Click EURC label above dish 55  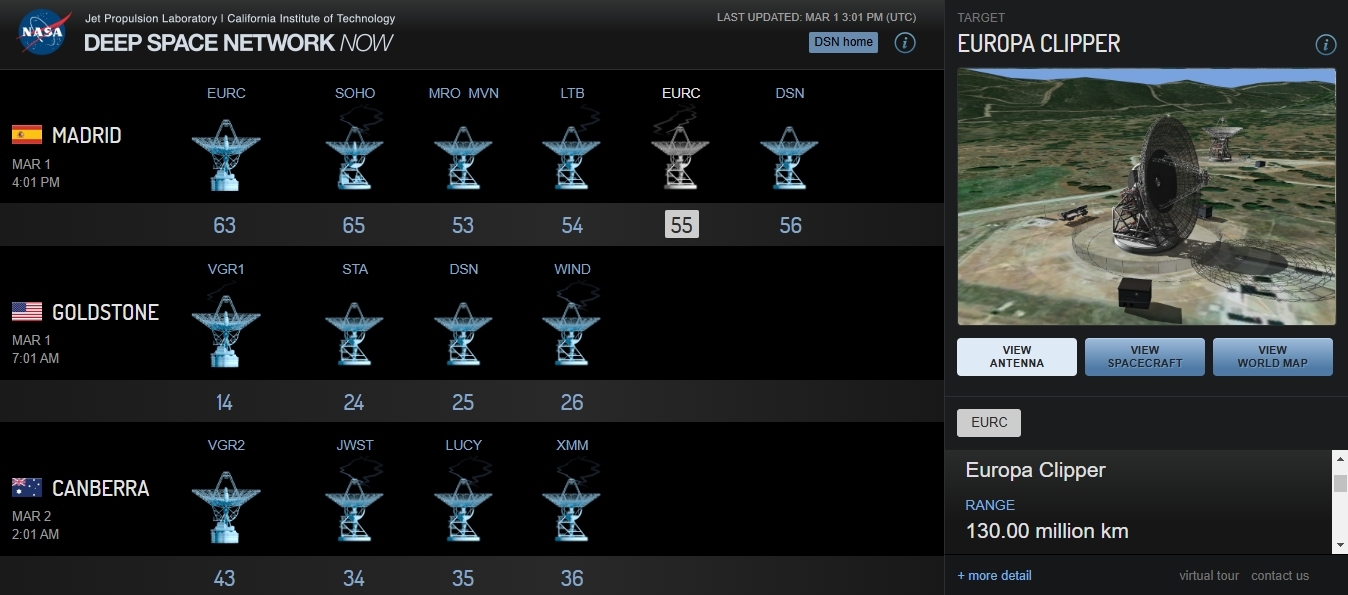coord(681,93)
